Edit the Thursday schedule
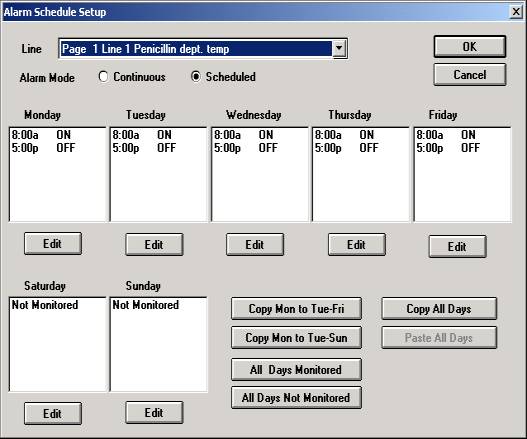Image resolution: width=527 pixels, height=439 pixels. pos(357,244)
